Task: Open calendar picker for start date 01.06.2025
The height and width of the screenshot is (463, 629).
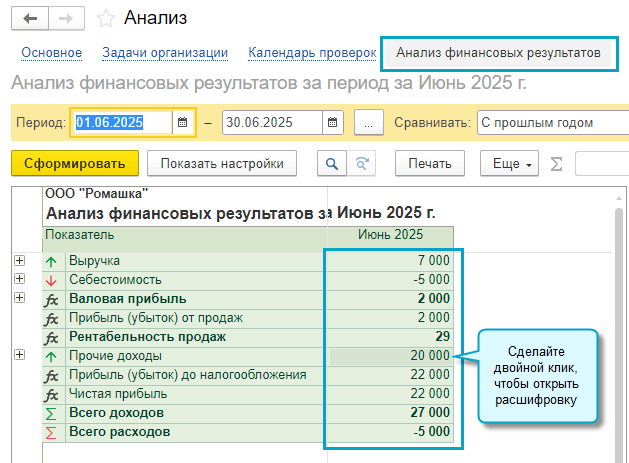Action: [182, 123]
